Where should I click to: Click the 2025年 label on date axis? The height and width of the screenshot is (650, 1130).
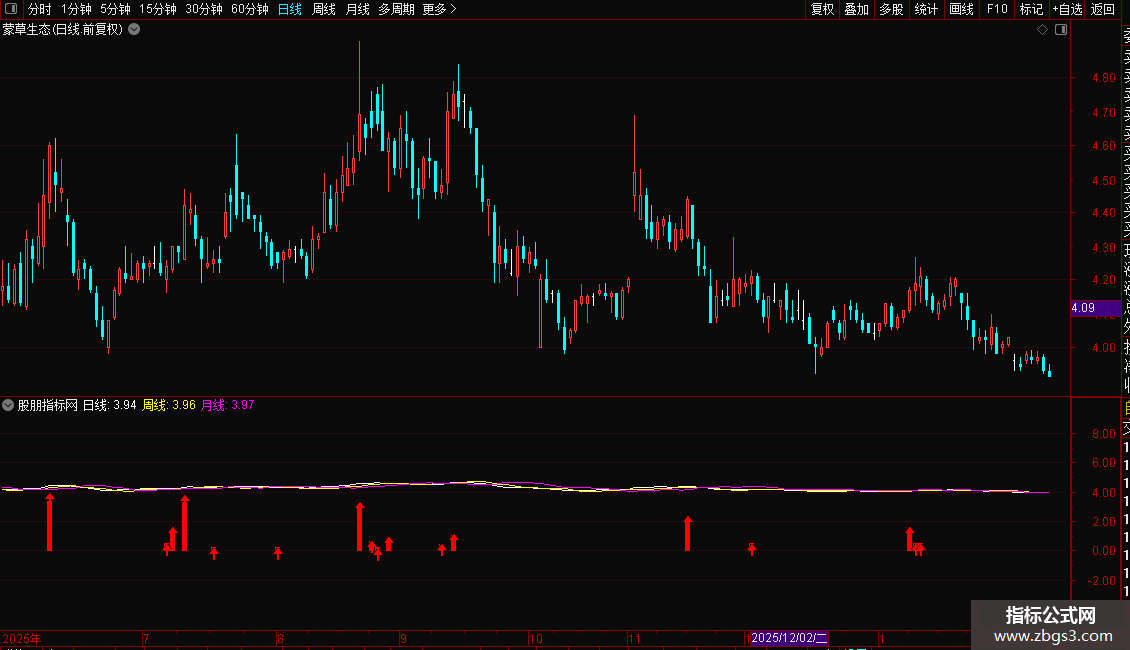pyautogui.click(x=22, y=638)
